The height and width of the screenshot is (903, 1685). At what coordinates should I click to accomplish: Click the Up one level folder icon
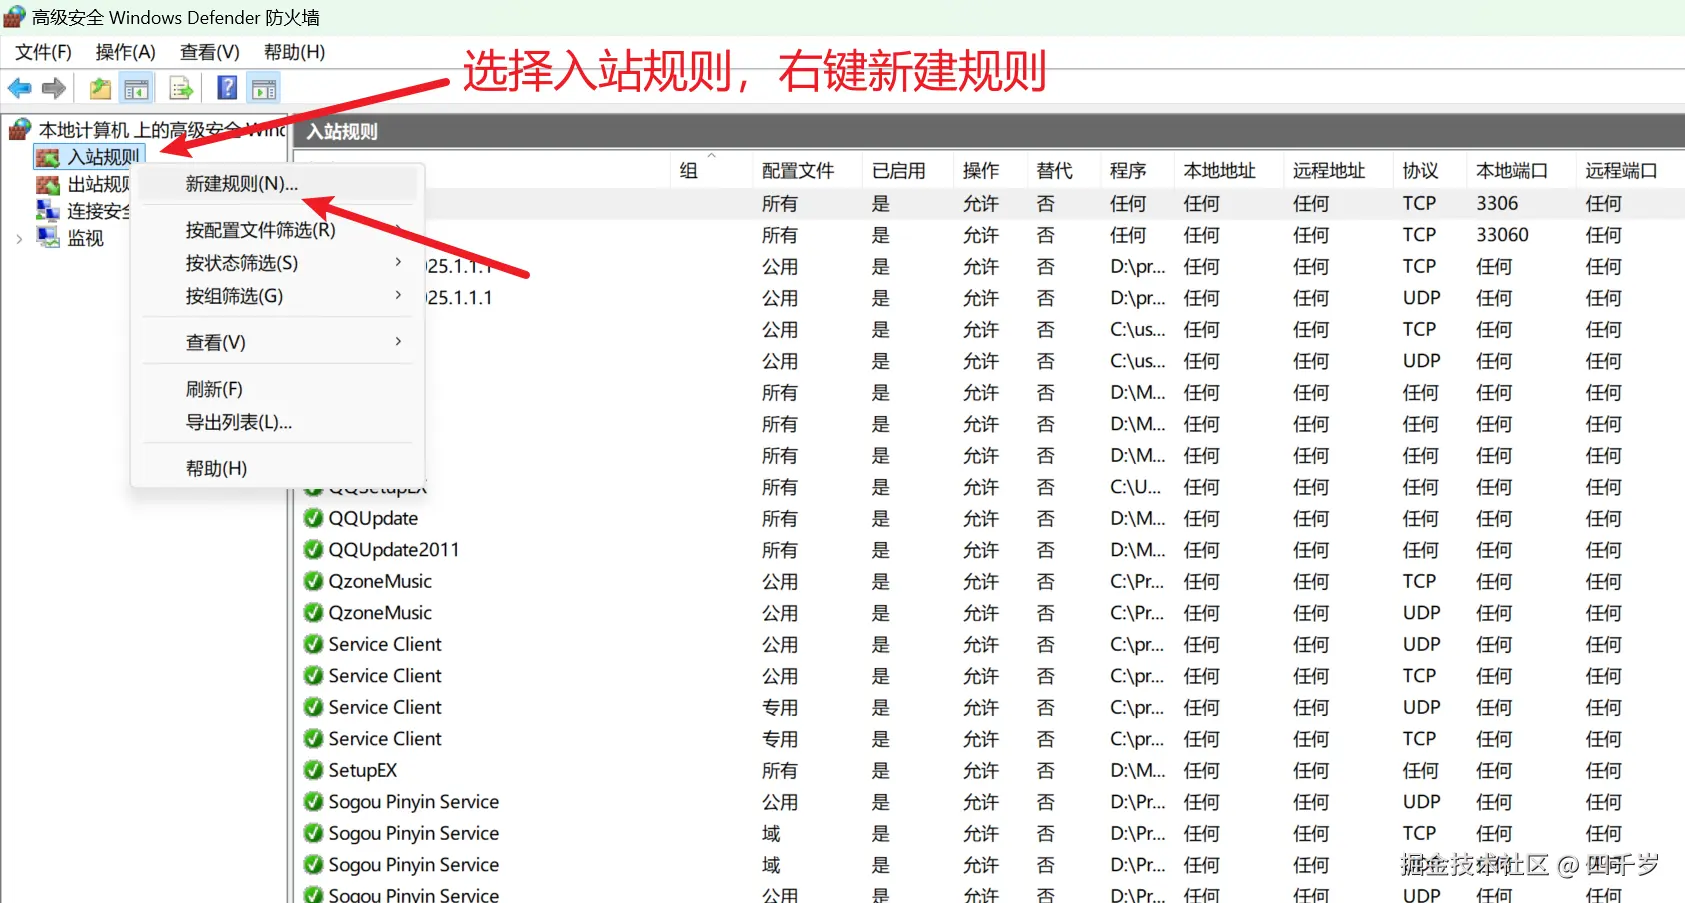pos(100,89)
